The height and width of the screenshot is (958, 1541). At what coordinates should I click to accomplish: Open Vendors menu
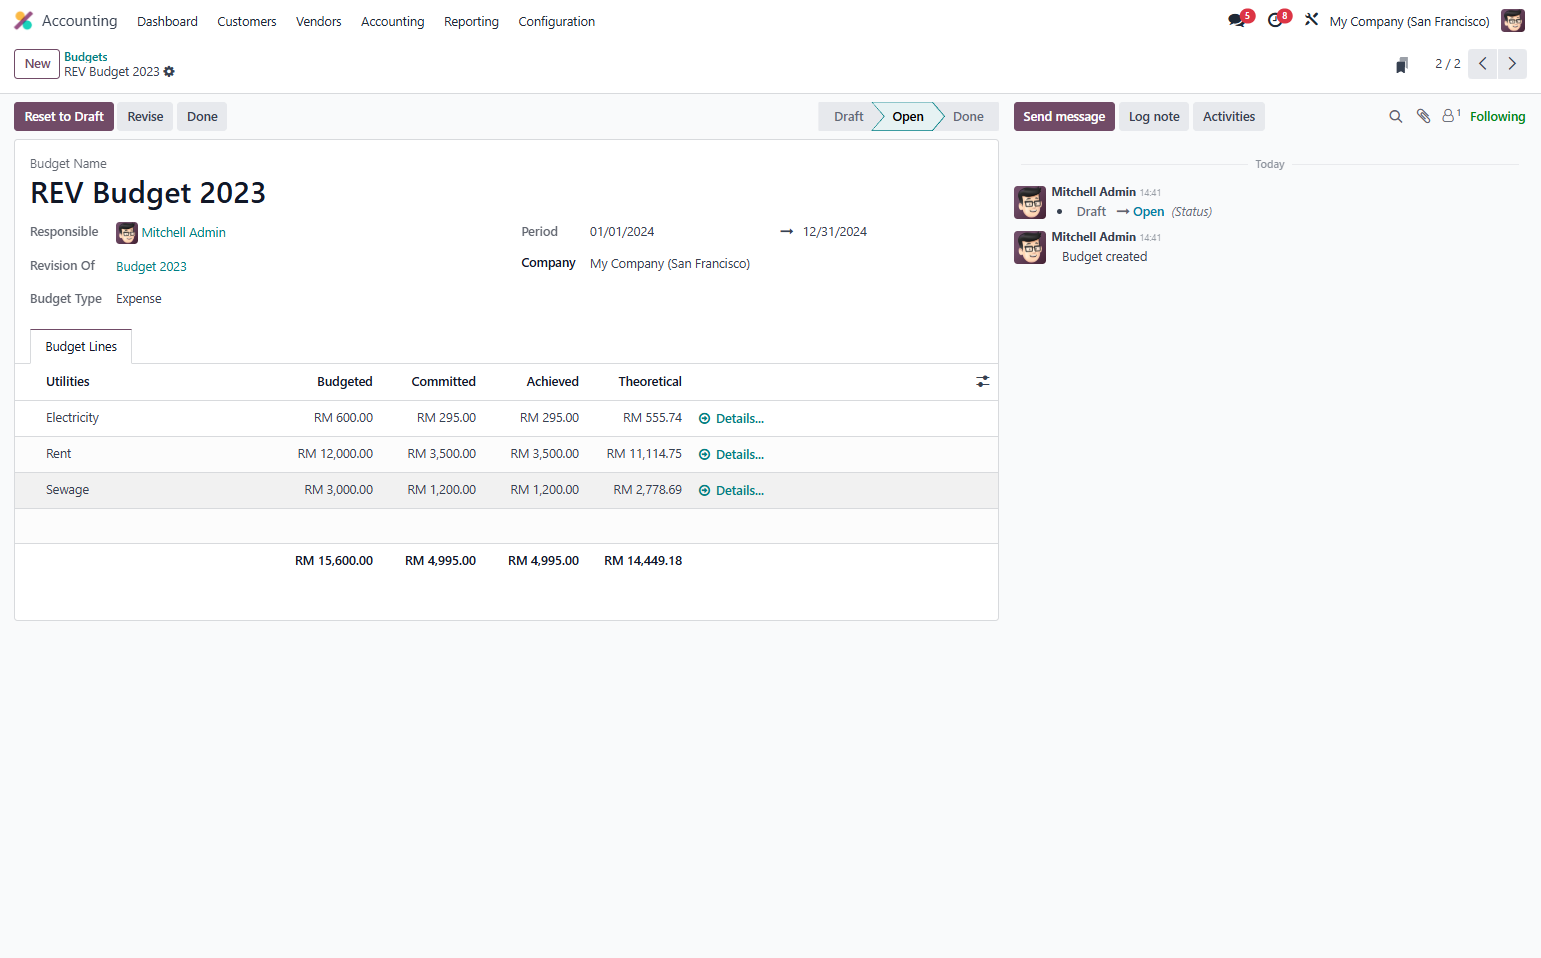pos(319,21)
